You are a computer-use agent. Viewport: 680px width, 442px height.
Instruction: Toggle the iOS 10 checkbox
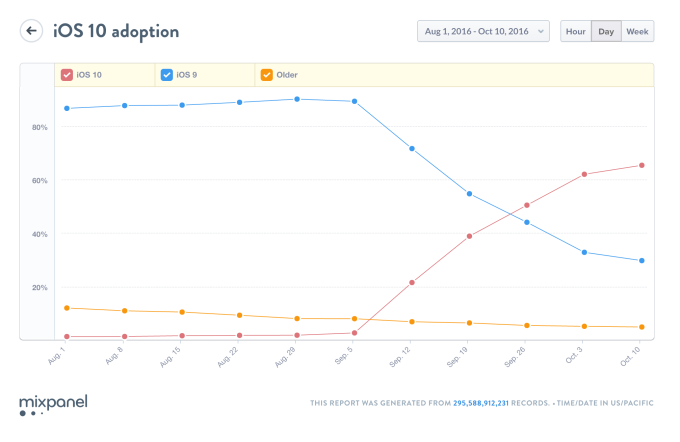tap(67, 75)
